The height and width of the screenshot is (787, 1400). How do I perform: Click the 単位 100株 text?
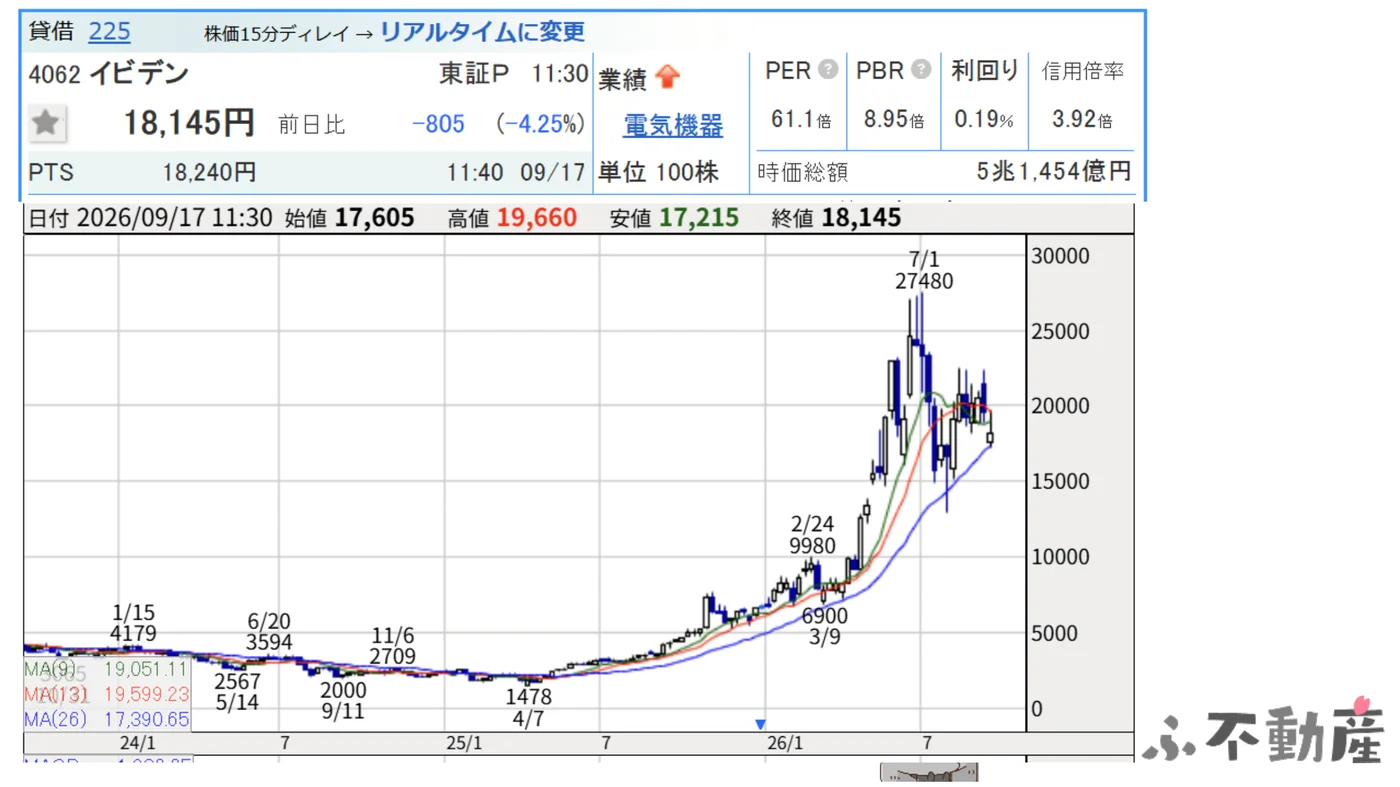tap(658, 172)
